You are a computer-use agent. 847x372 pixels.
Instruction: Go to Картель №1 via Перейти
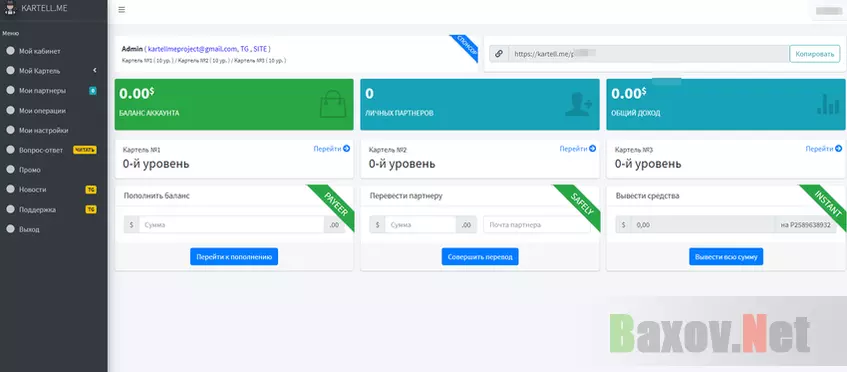[332, 148]
